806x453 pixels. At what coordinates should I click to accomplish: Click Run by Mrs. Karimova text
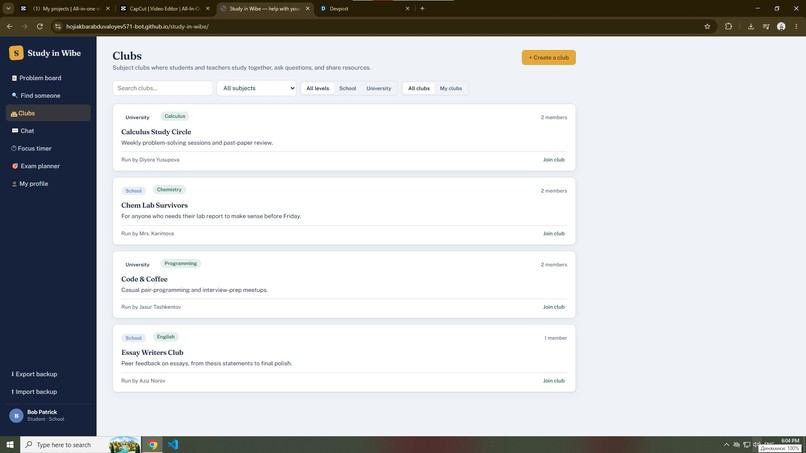[x=148, y=233]
